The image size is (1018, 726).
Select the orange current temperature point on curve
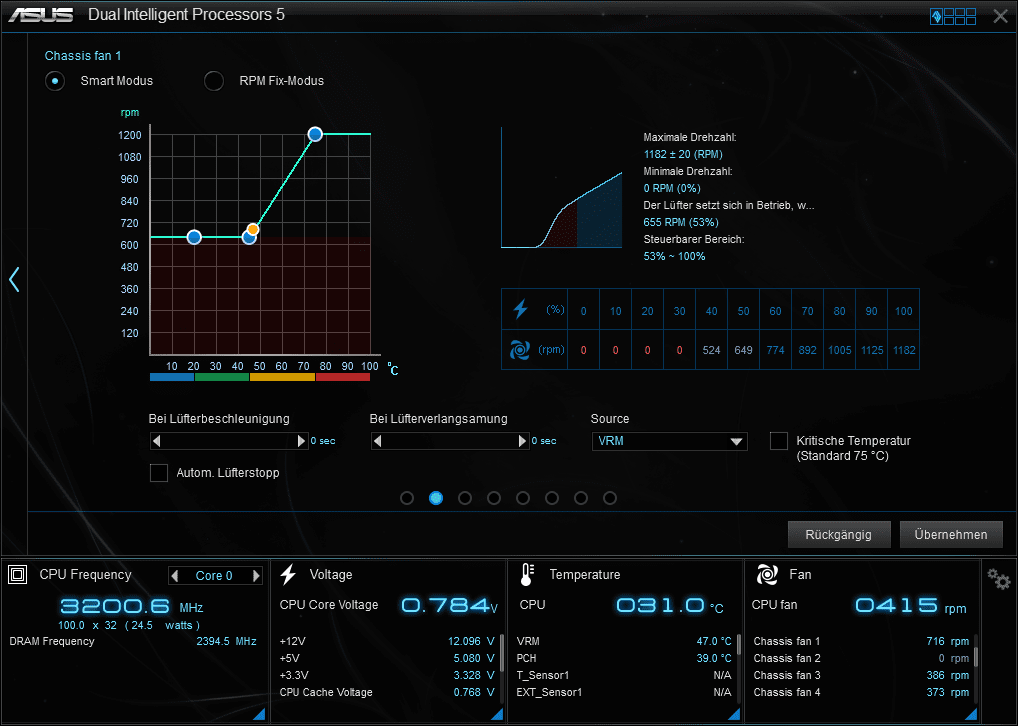click(253, 229)
